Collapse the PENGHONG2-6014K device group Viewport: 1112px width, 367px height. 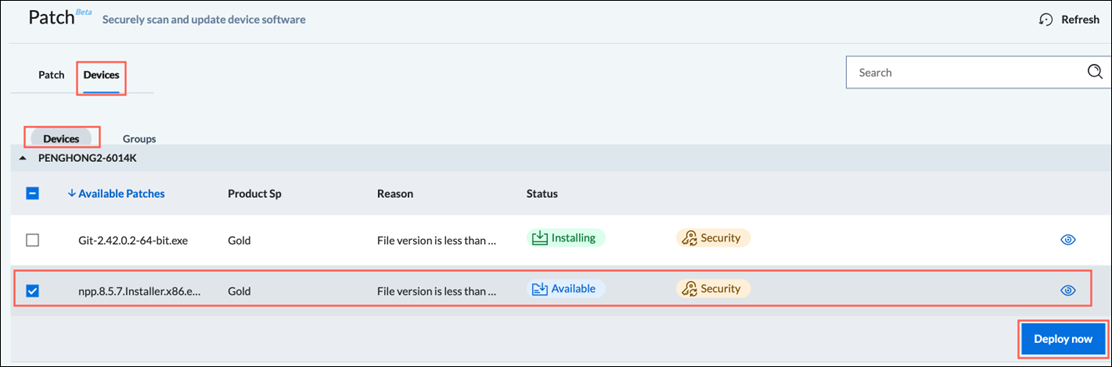[x=23, y=158]
